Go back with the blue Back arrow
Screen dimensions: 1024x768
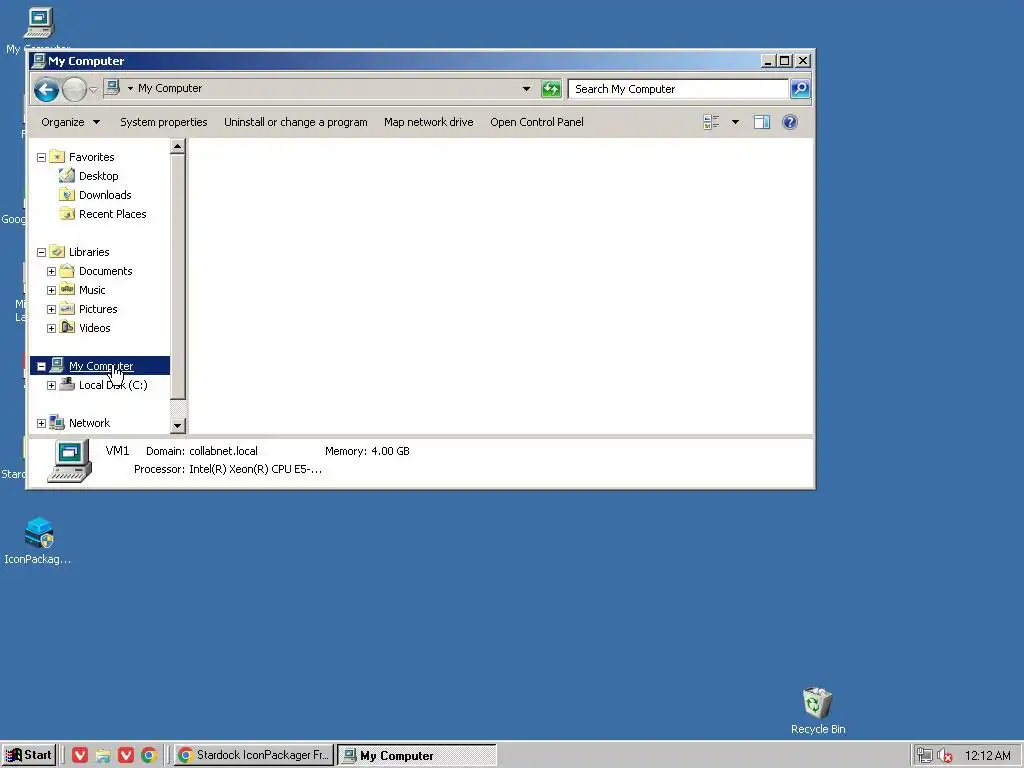click(x=46, y=89)
